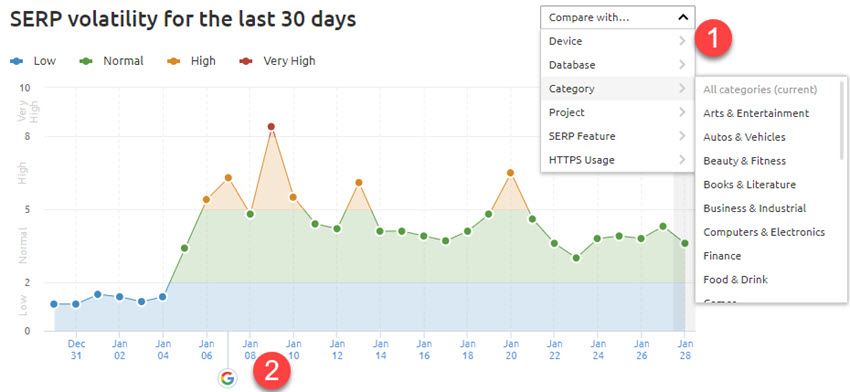
Task: Click the green data point on Jan 28
Action: [685, 243]
